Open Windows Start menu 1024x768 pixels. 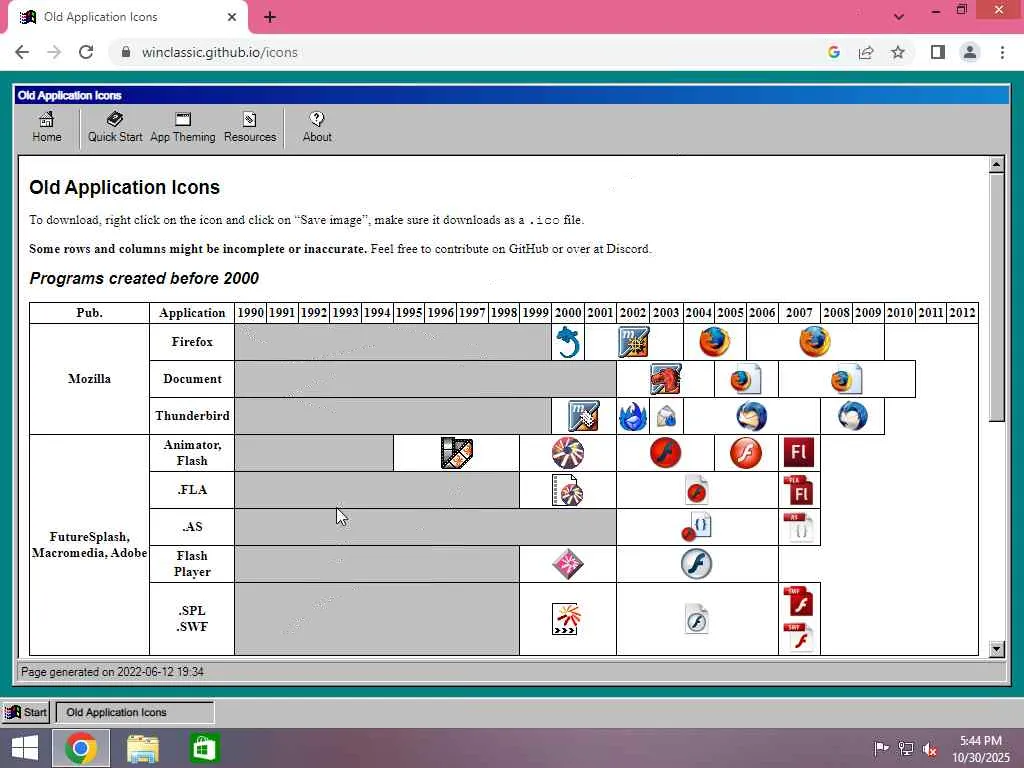point(25,748)
